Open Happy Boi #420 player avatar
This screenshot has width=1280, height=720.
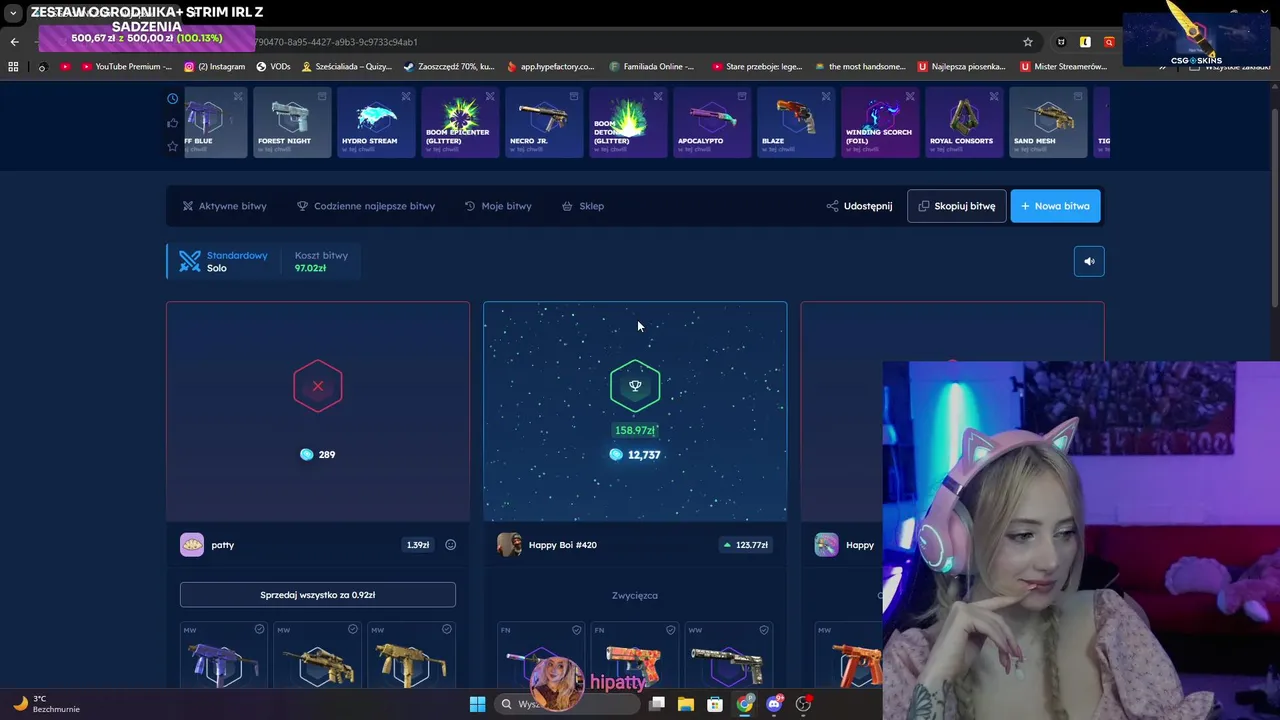click(509, 545)
